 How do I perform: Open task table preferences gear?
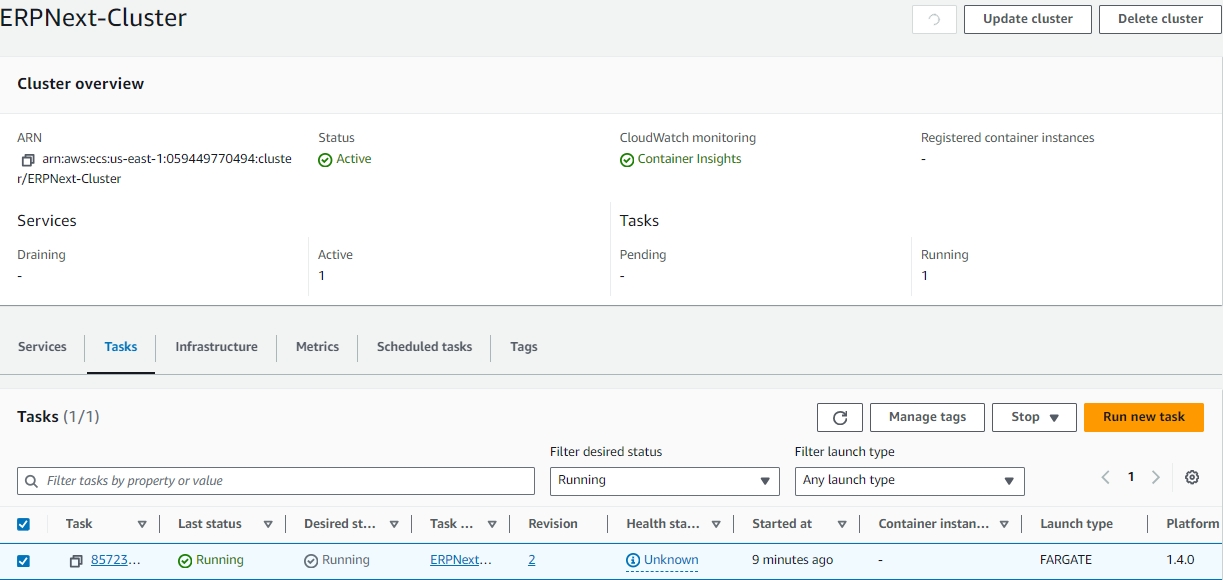point(1192,478)
